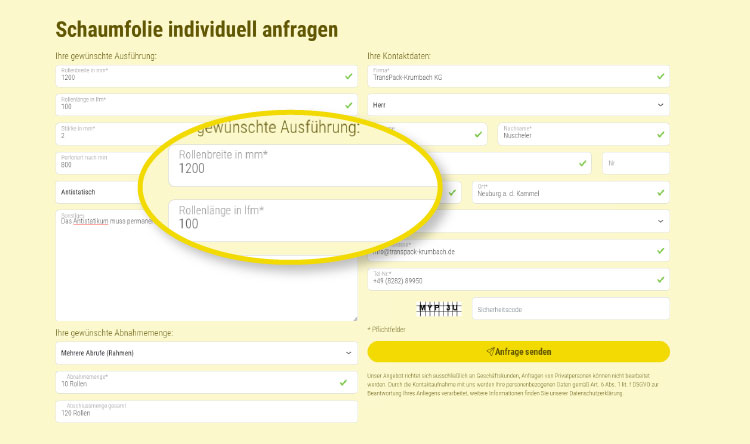Click the checkmark in the Abnahmemenge field
Screen dimensions: 750x444
pyautogui.click(x=348, y=381)
